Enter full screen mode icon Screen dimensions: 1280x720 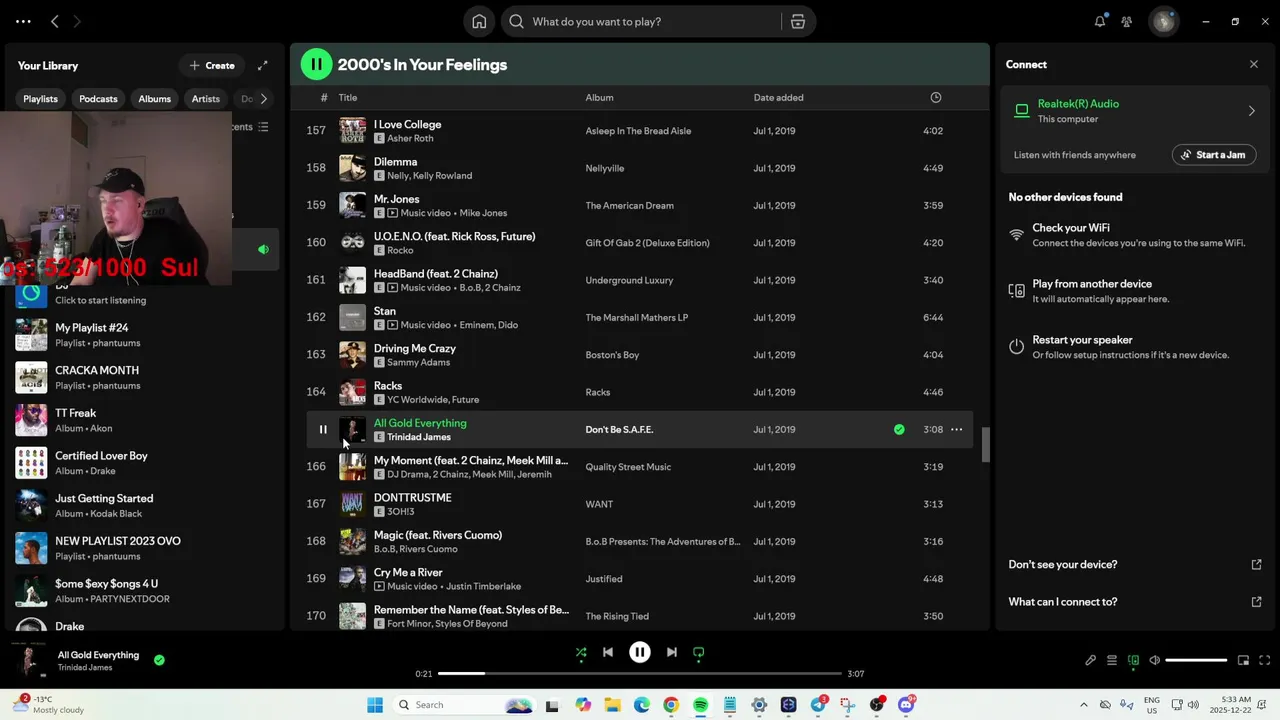point(1265,660)
